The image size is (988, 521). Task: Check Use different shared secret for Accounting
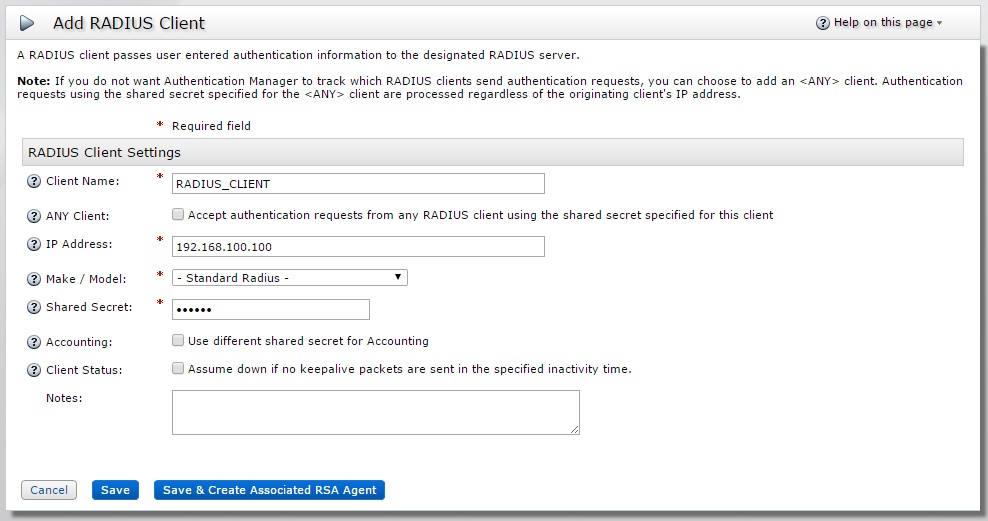tap(178, 340)
